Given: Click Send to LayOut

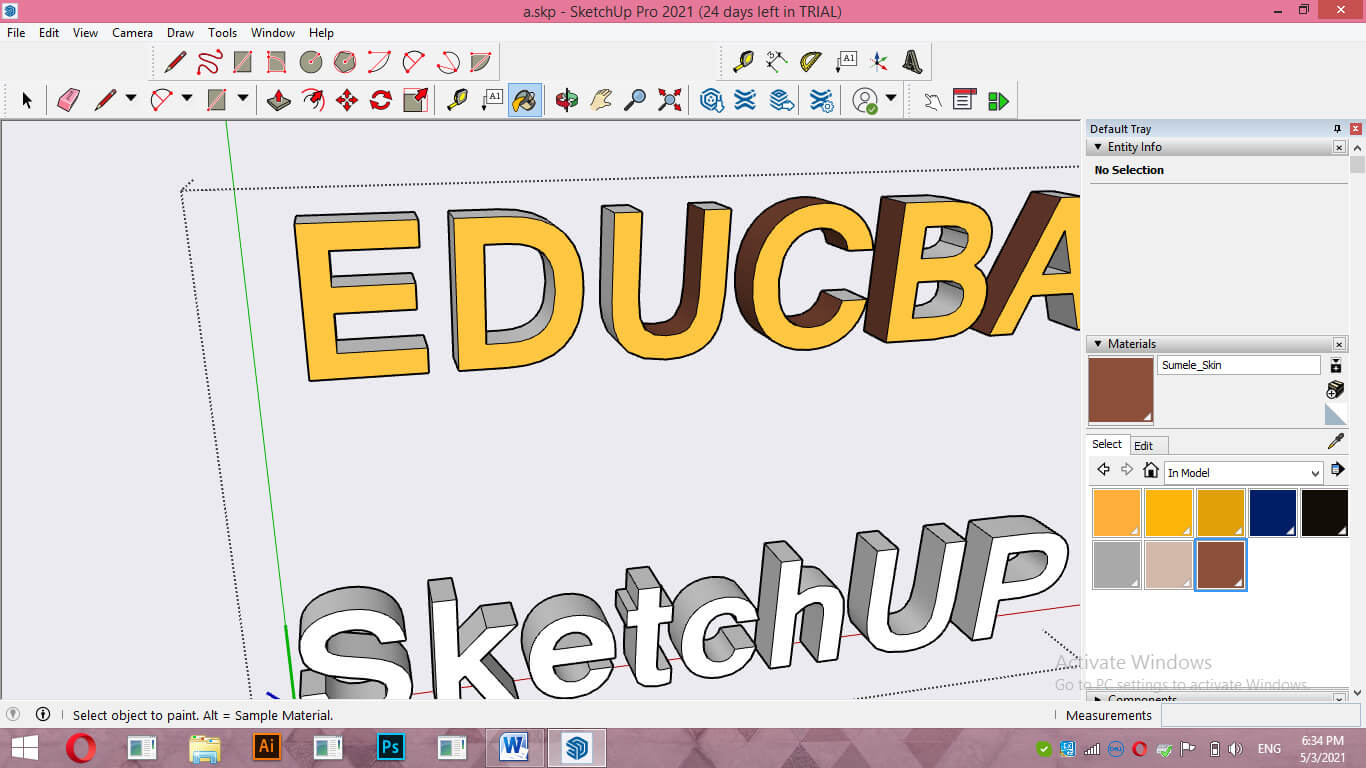Looking at the screenshot, I should click(782, 100).
